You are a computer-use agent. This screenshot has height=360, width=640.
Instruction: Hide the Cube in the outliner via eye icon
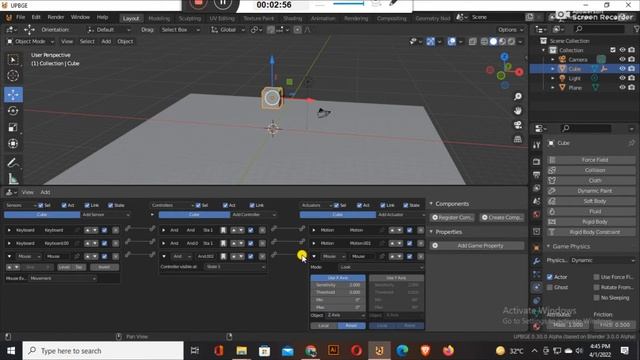tap(622, 69)
